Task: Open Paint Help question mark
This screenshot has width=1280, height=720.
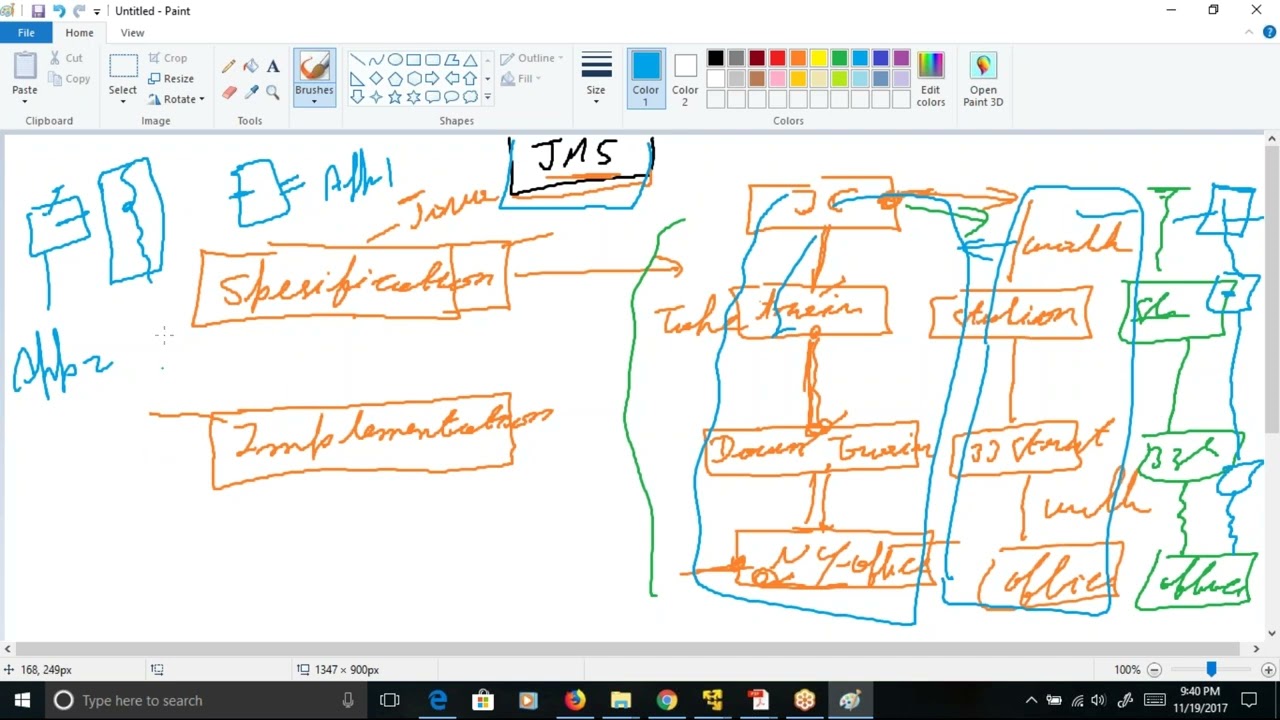Action: click(1268, 33)
